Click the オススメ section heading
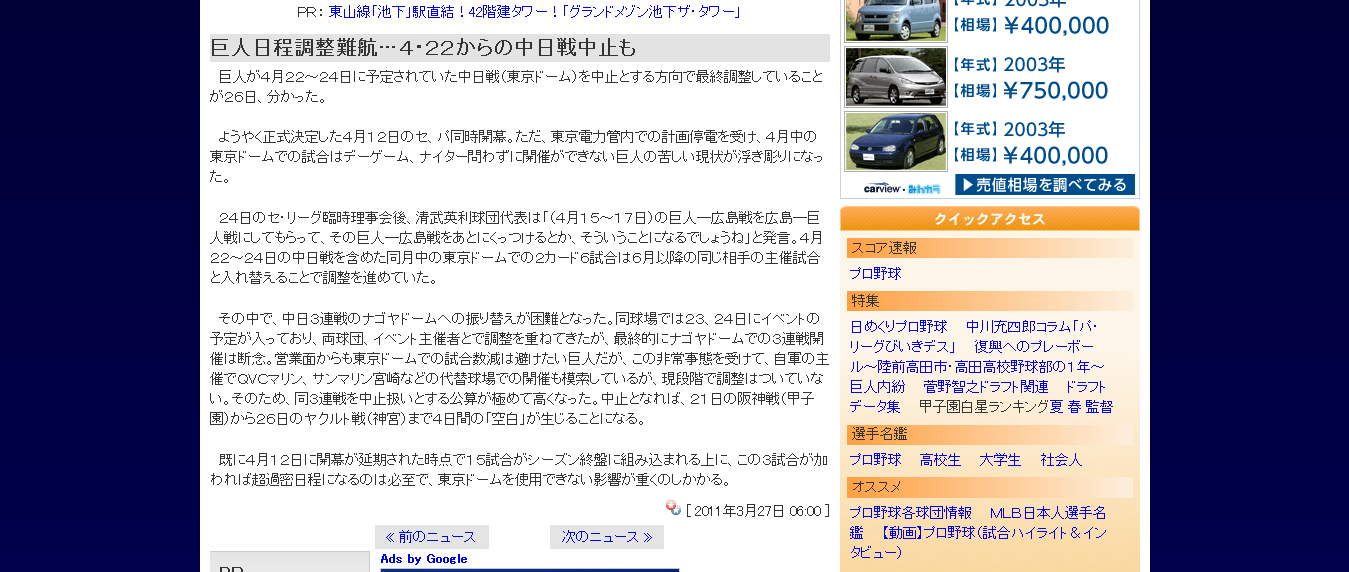 coord(990,487)
